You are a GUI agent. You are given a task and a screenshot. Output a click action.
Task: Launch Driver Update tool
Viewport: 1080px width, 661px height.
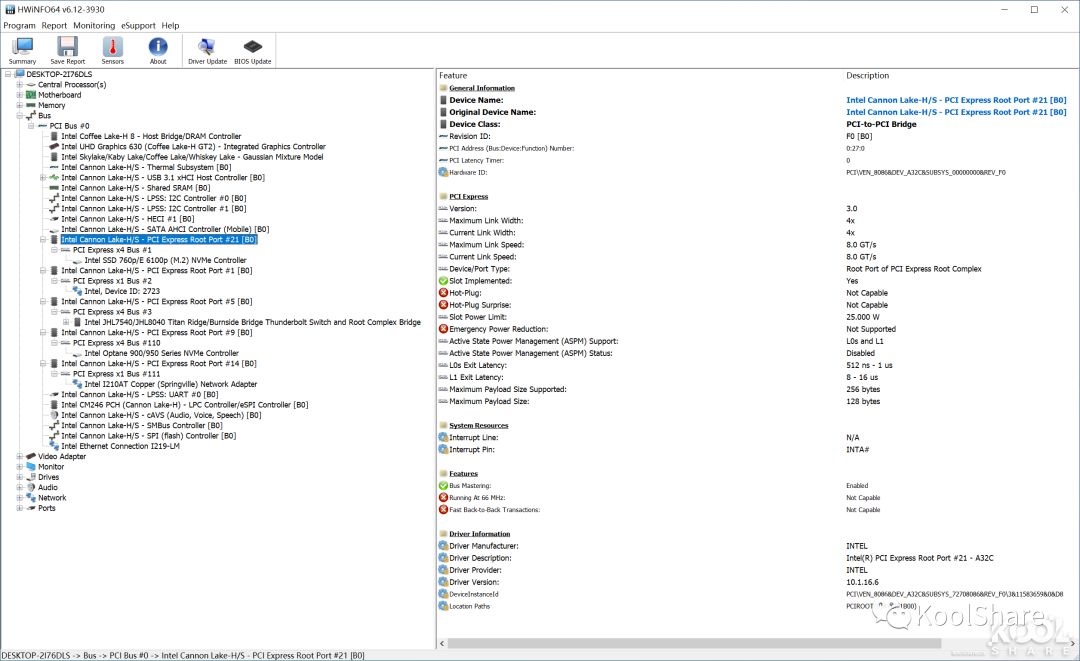click(x=207, y=50)
